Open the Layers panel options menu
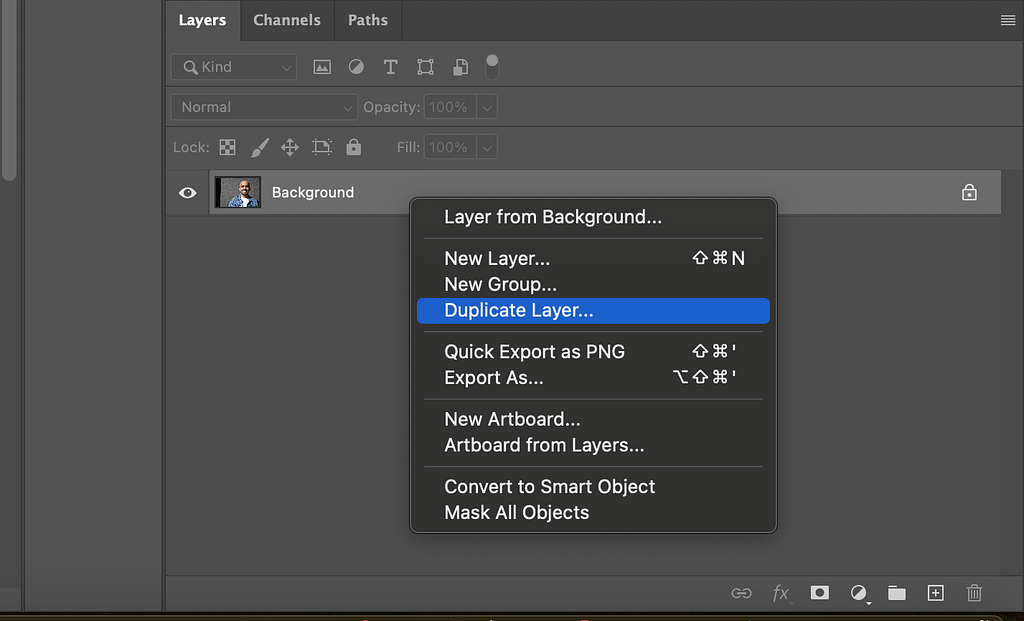Screen dimensions: 1024x621 1007,20
